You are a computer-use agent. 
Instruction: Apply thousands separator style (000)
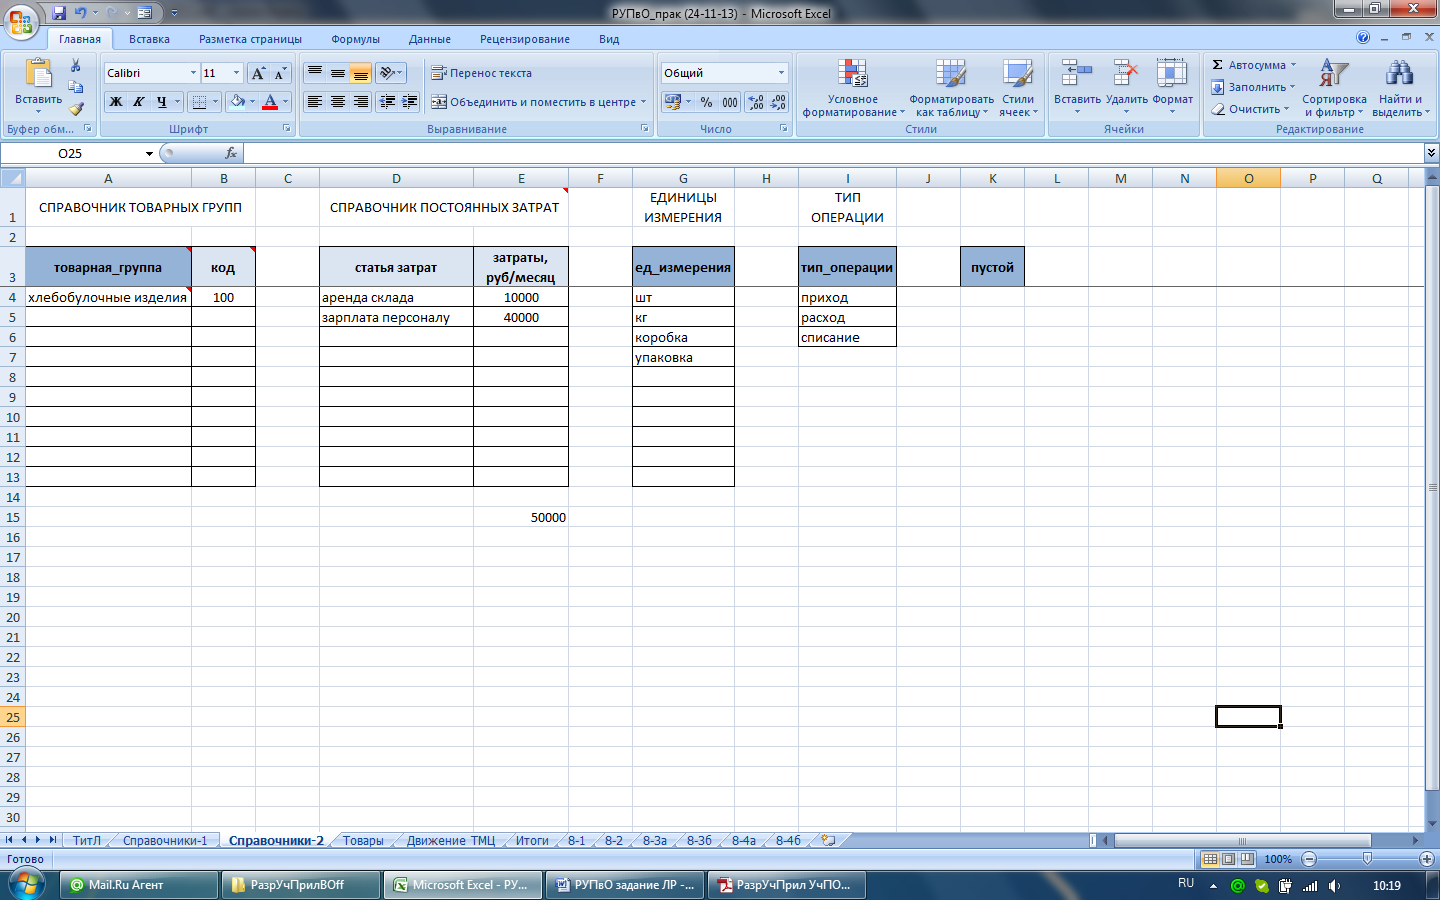tap(730, 102)
